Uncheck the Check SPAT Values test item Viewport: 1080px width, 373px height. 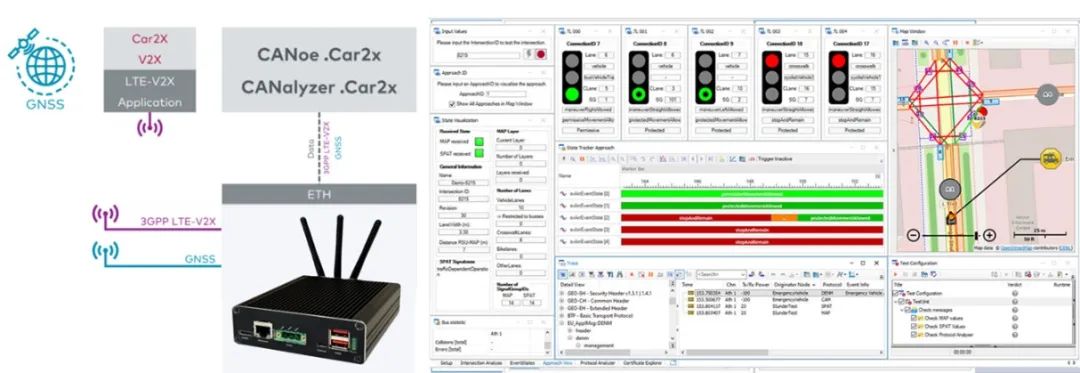click(914, 326)
